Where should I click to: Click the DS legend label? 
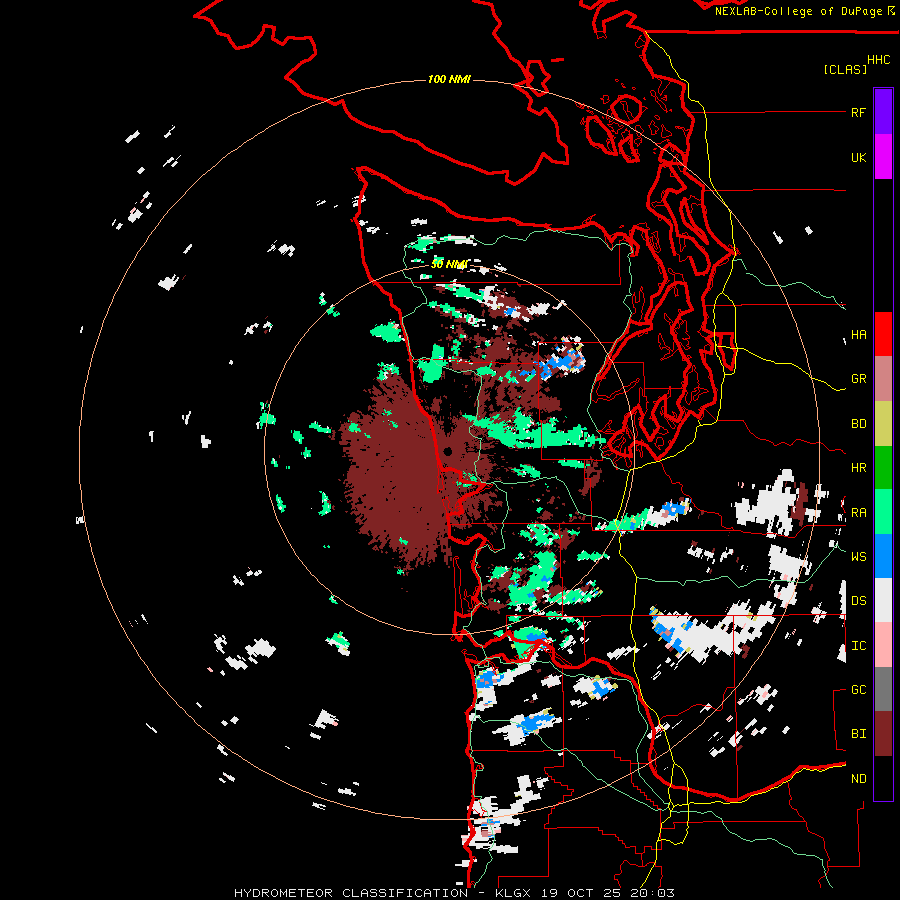tap(858, 601)
